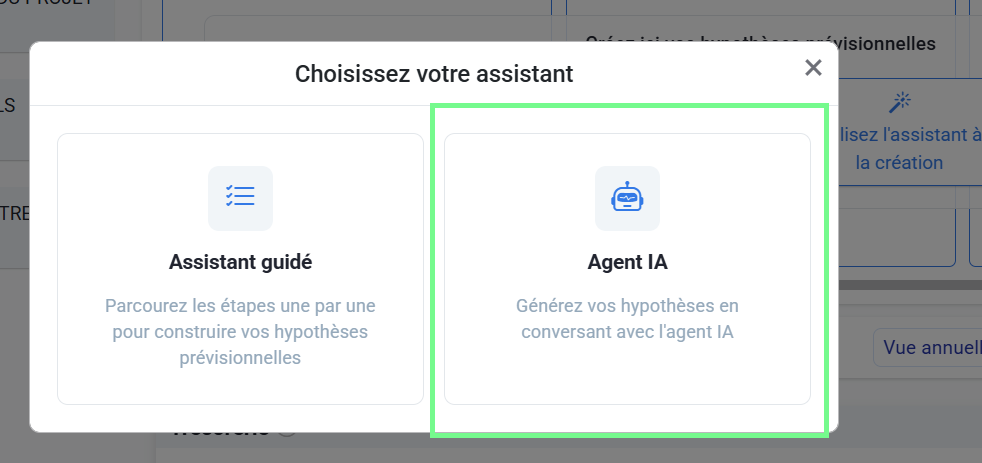Image resolution: width=982 pixels, height=463 pixels.
Task: Choose the Agent IA title
Action: (x=627, y=263)
